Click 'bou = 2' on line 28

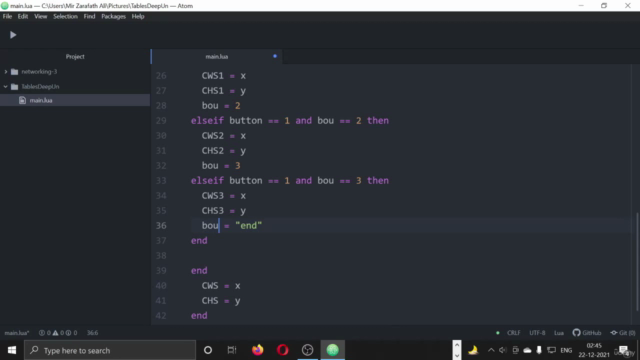click(x=221, y=106)
